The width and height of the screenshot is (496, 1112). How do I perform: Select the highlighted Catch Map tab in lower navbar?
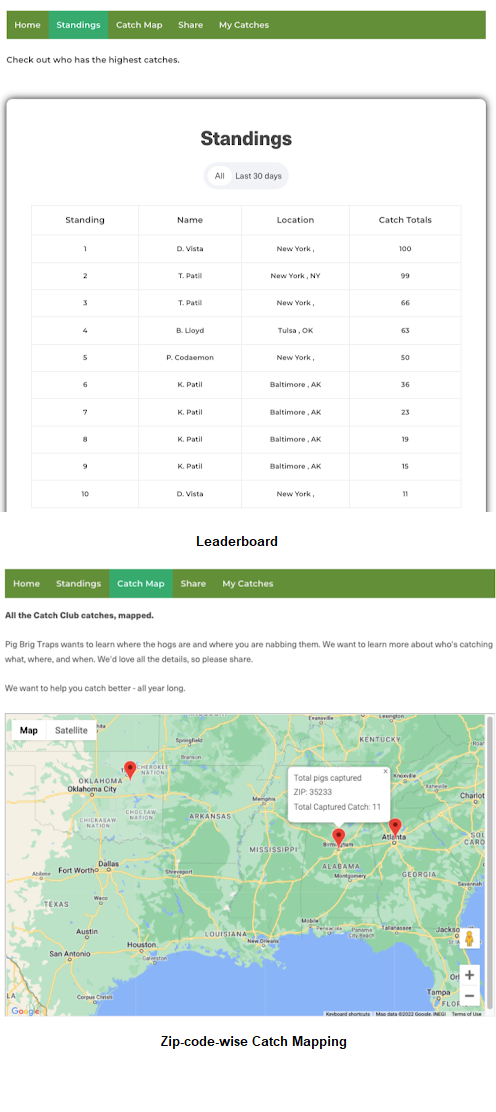click(x=140, y=584)
